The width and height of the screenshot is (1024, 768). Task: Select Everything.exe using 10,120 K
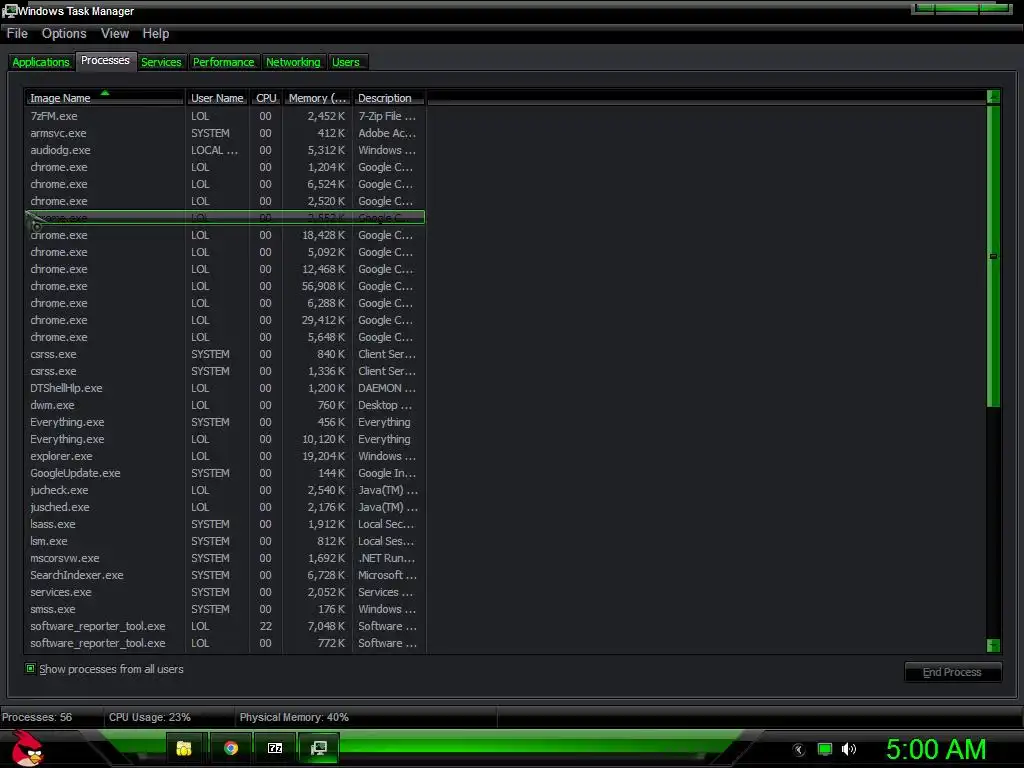225,439
